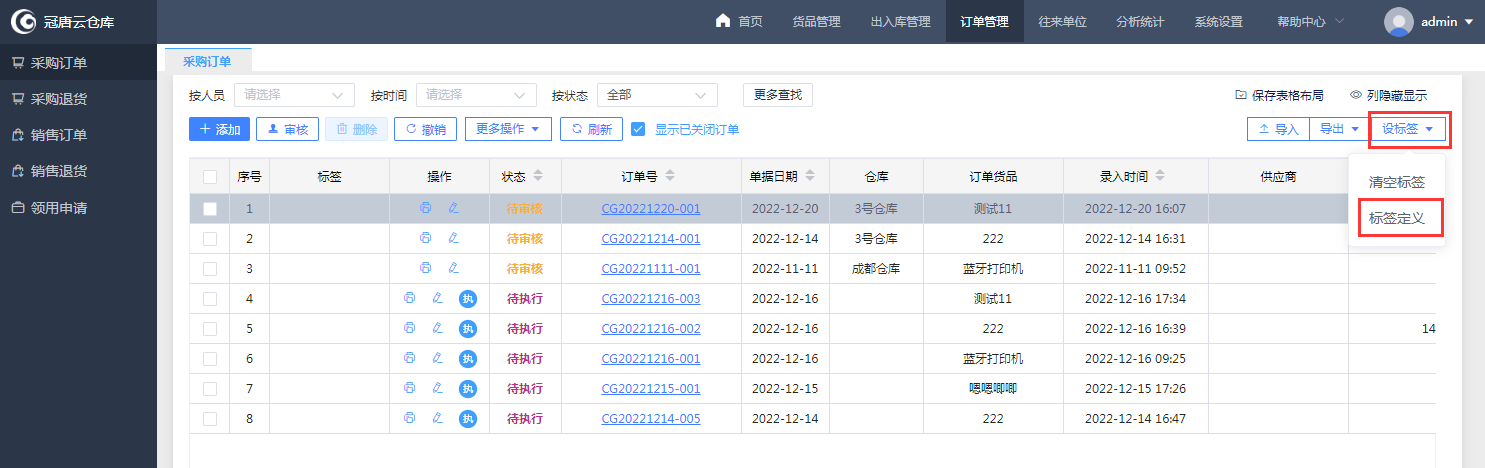Click the 更多查找 button
1485x468 pixels.
tap(778, 95)
